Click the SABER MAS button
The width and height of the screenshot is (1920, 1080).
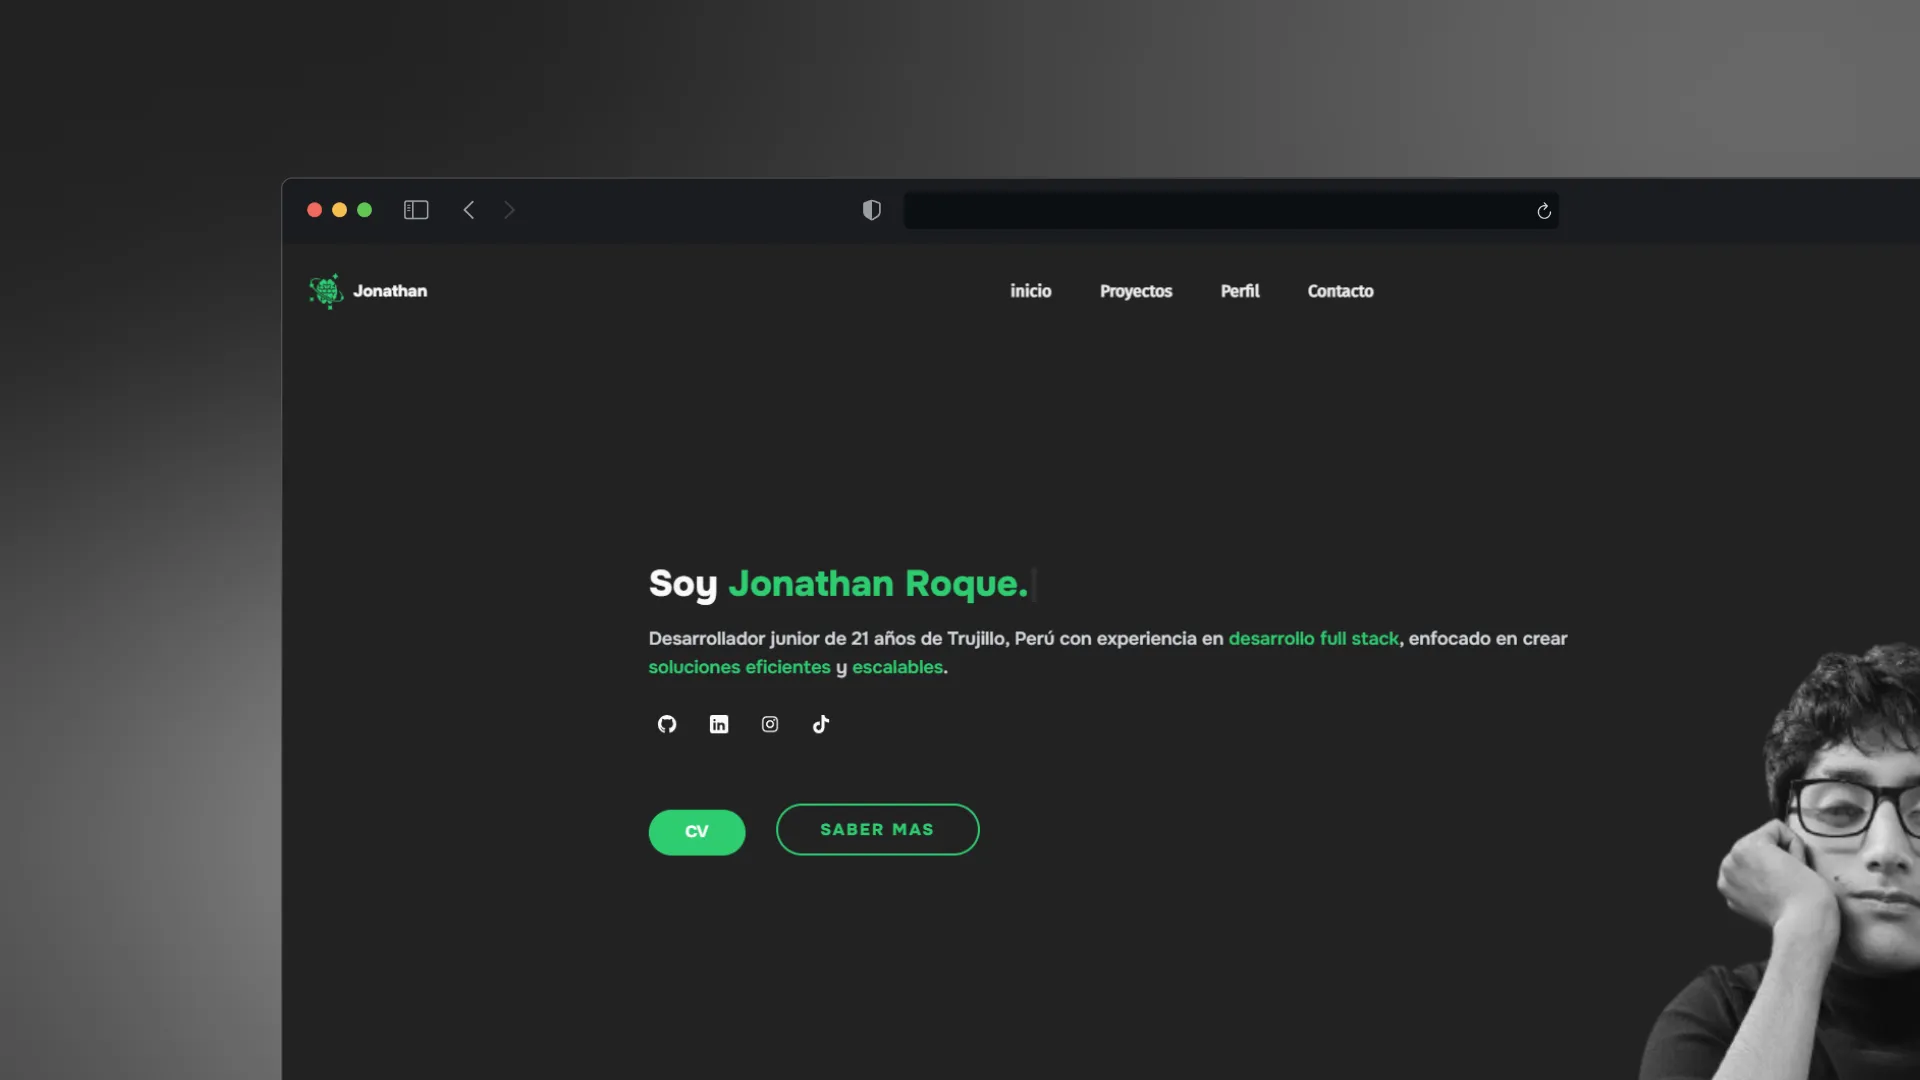click(877, 829)
